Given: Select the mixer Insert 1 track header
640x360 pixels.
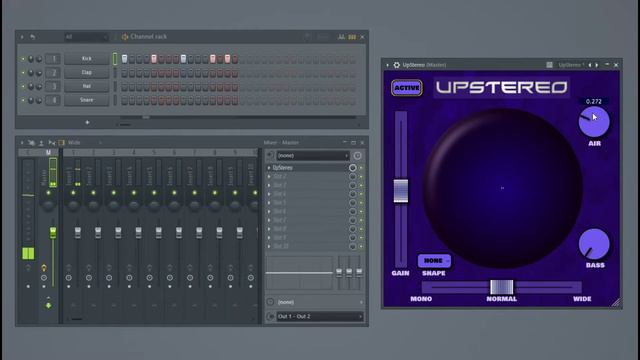Looking at the screenshot, I should pyautogui.click(x=73, y=152).
